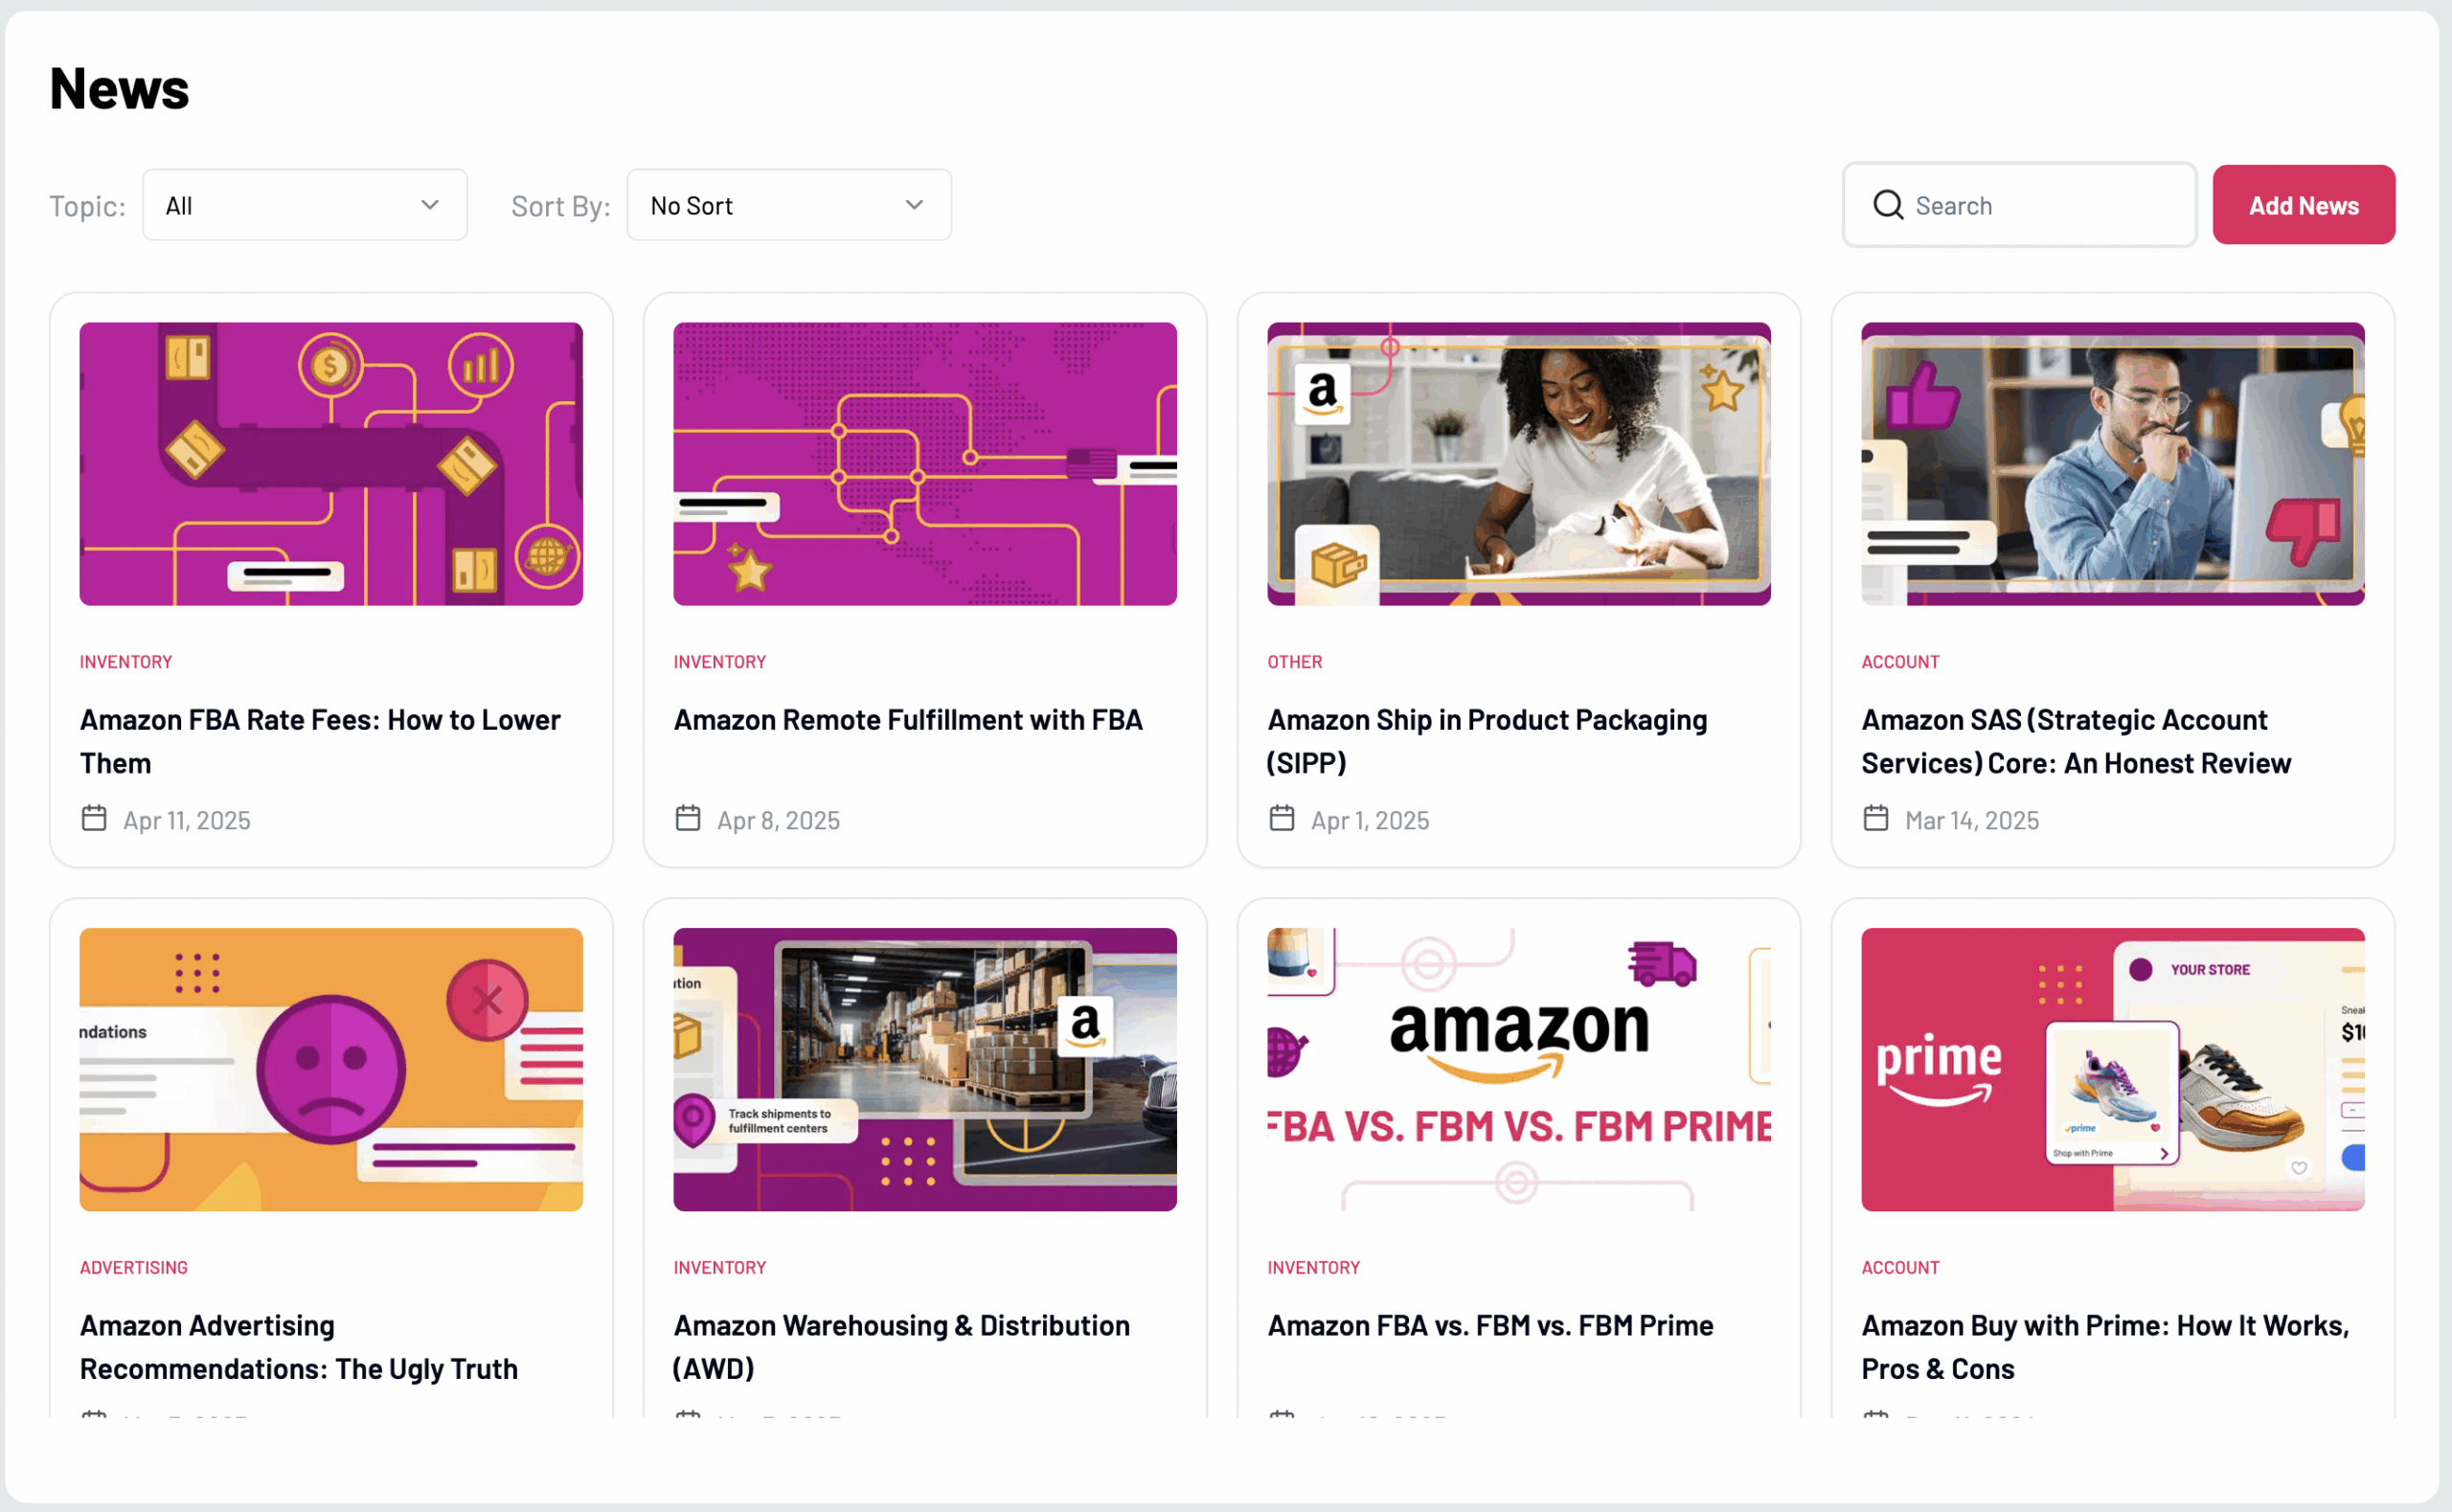The width and height of the screenshot is (2452, 1512).
Task: Click the Sort By dropdown chevron arrow
Action: point(914,205)
